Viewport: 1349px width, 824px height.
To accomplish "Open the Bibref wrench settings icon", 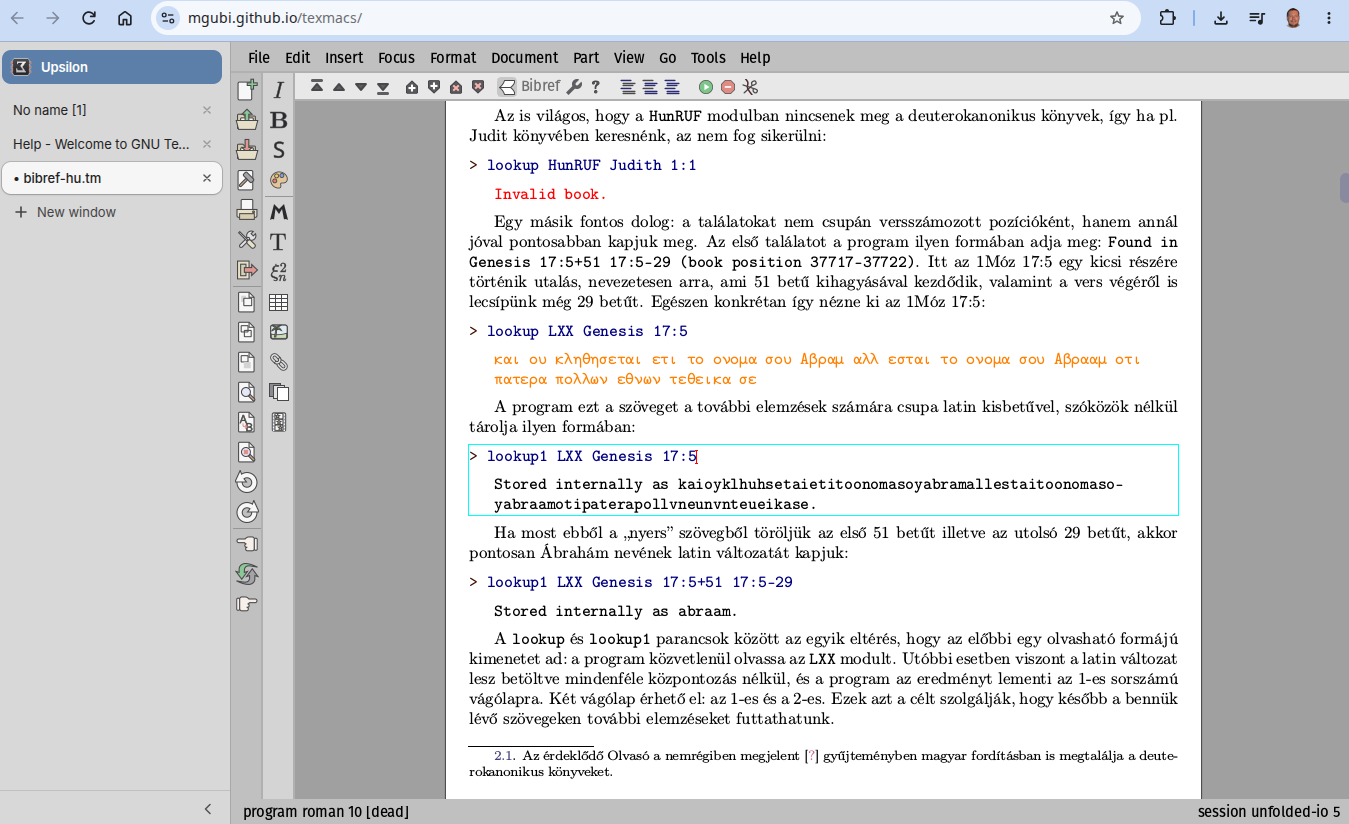I will pos(574,87).
